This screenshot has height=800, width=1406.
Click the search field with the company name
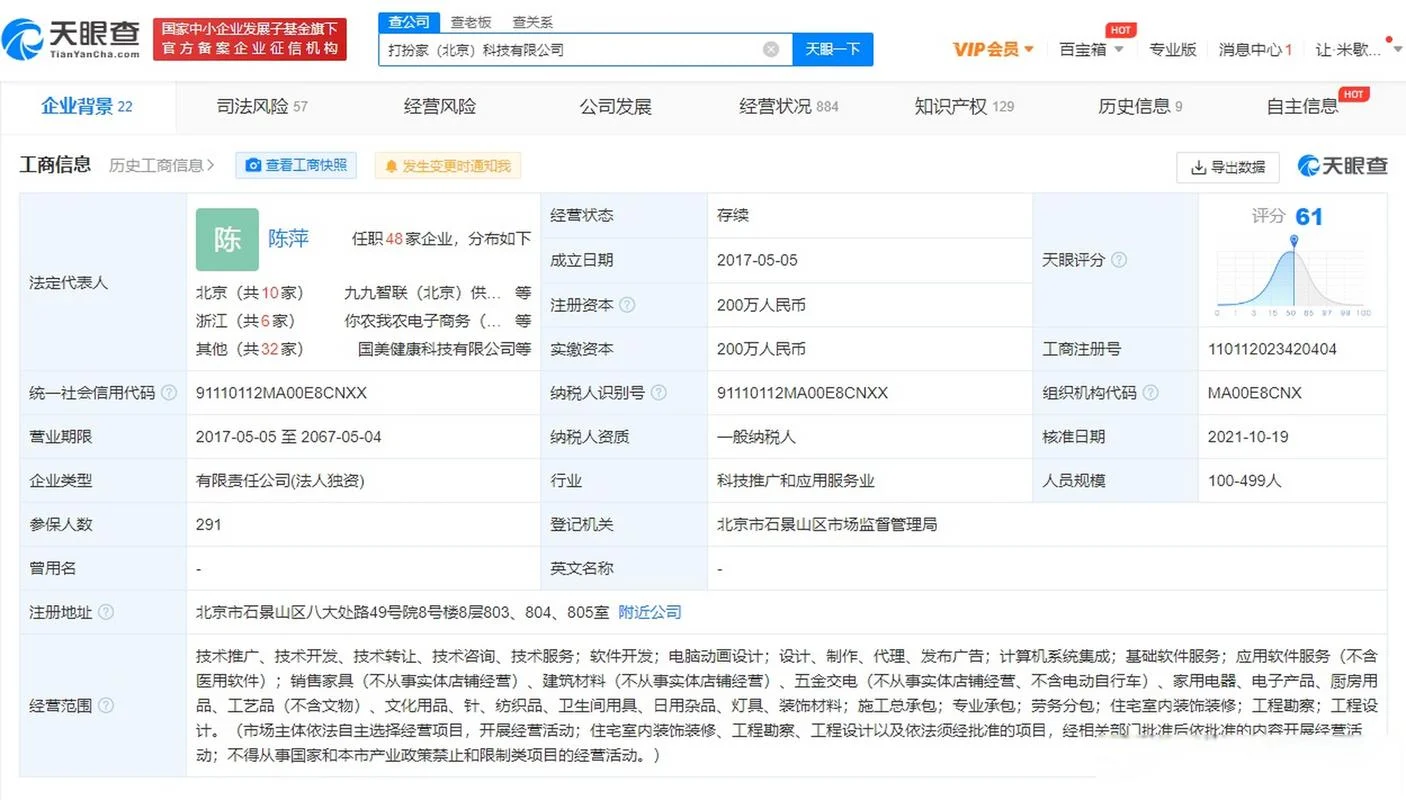point(585,49)
